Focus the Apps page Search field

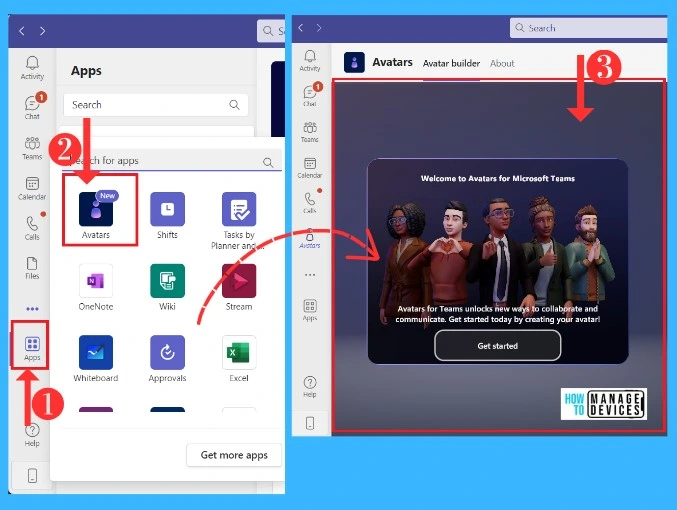156,105
